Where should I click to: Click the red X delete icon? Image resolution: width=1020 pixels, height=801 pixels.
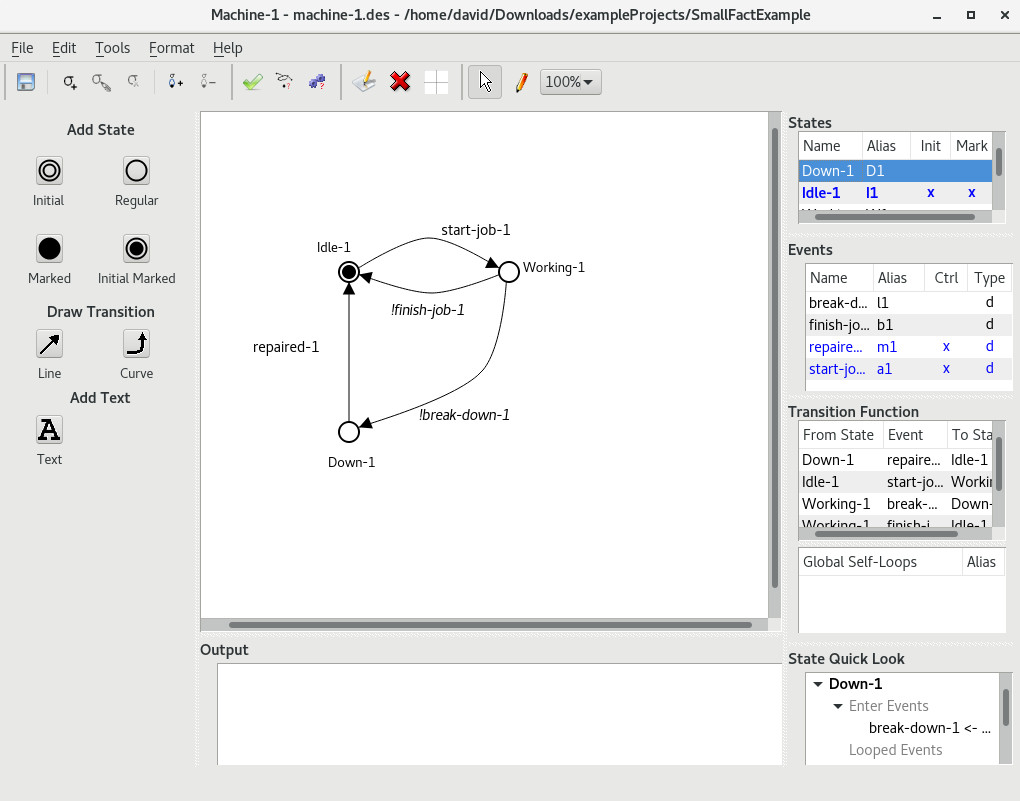tap(400, 82)
